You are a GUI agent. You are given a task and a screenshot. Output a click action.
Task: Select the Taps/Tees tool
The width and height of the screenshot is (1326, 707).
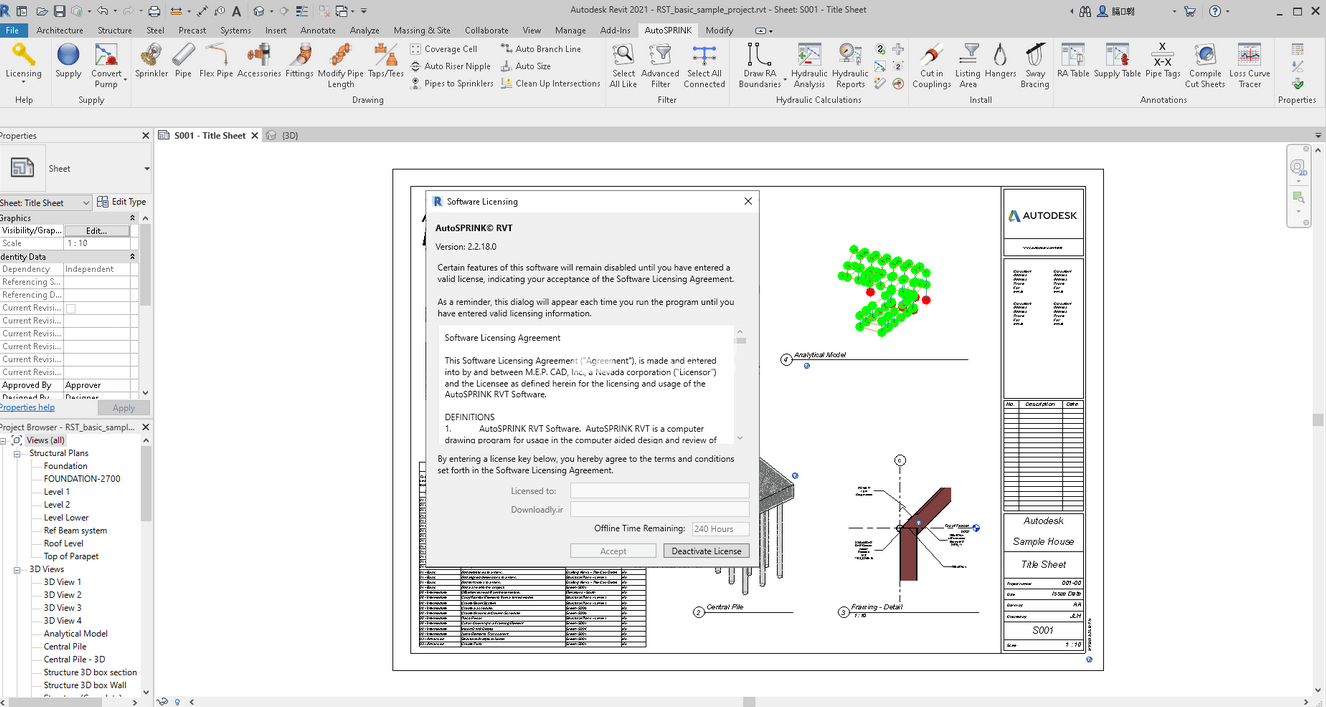386,63
